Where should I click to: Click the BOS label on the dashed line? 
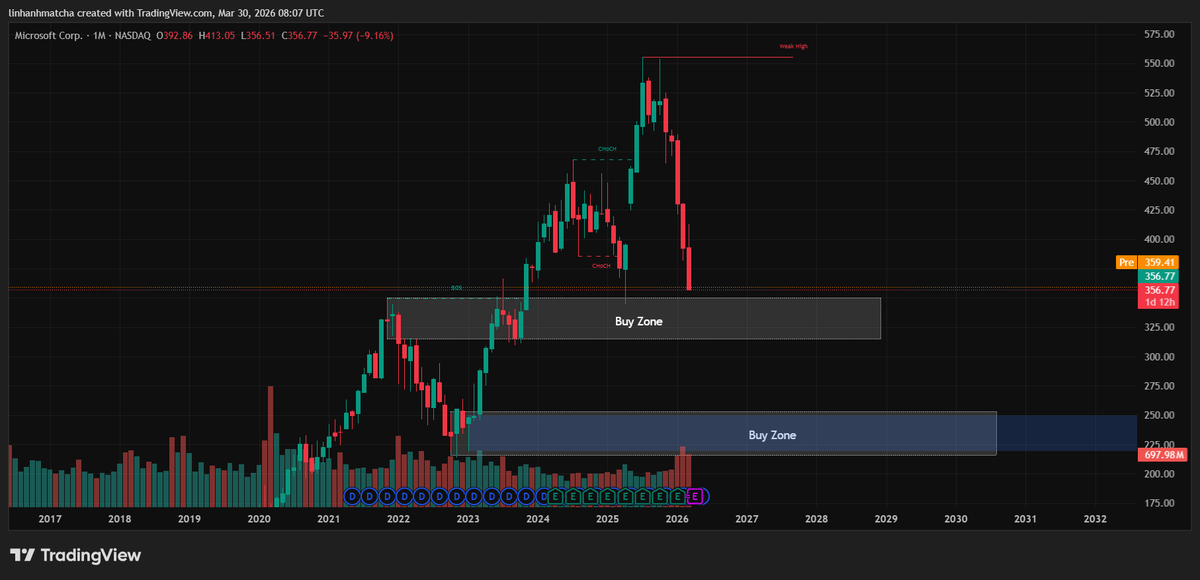tap(456, 289)
